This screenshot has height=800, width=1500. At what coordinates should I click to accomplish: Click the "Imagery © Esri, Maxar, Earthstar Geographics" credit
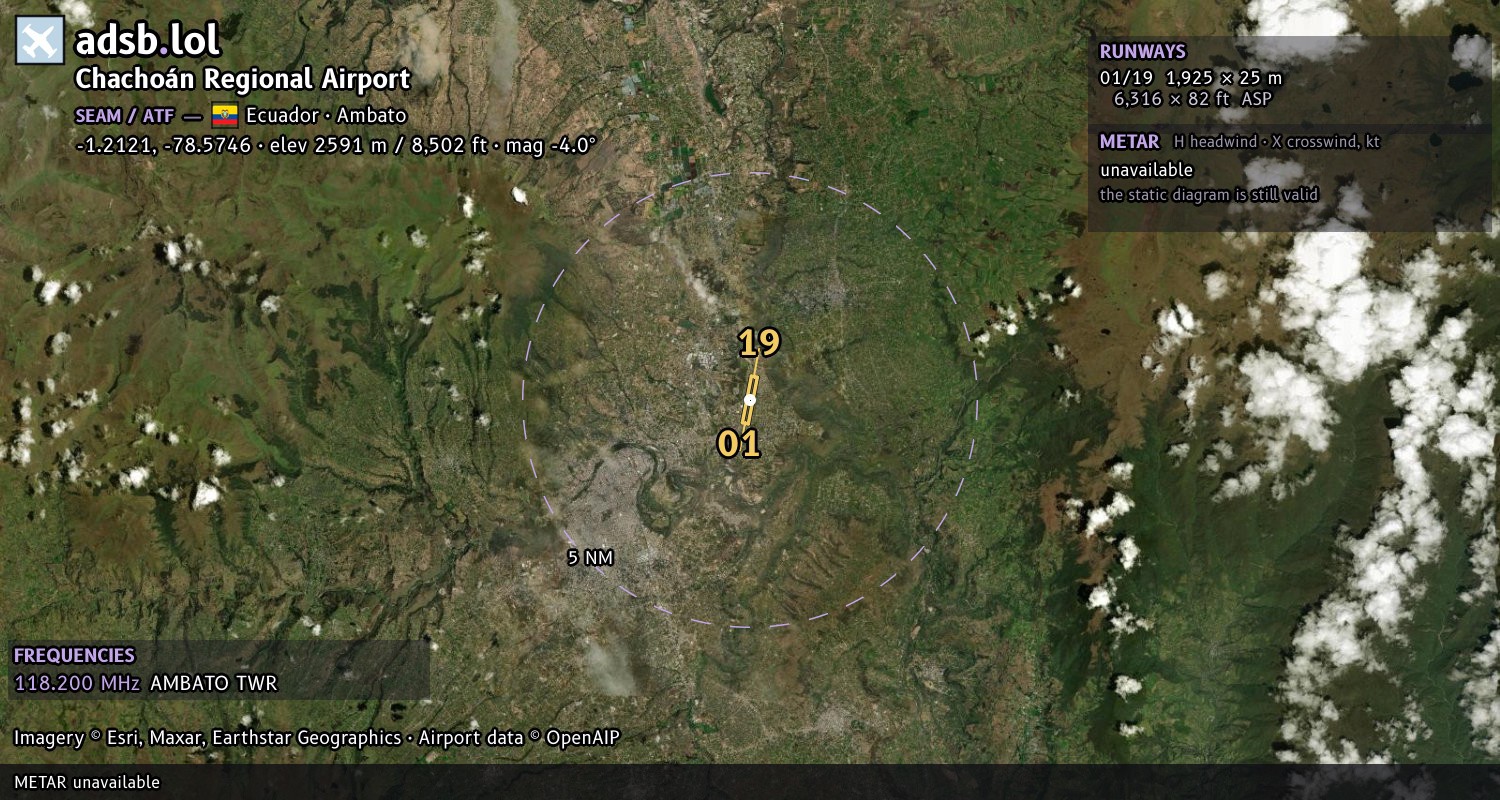pyautogui.click(x=207, y=738)
